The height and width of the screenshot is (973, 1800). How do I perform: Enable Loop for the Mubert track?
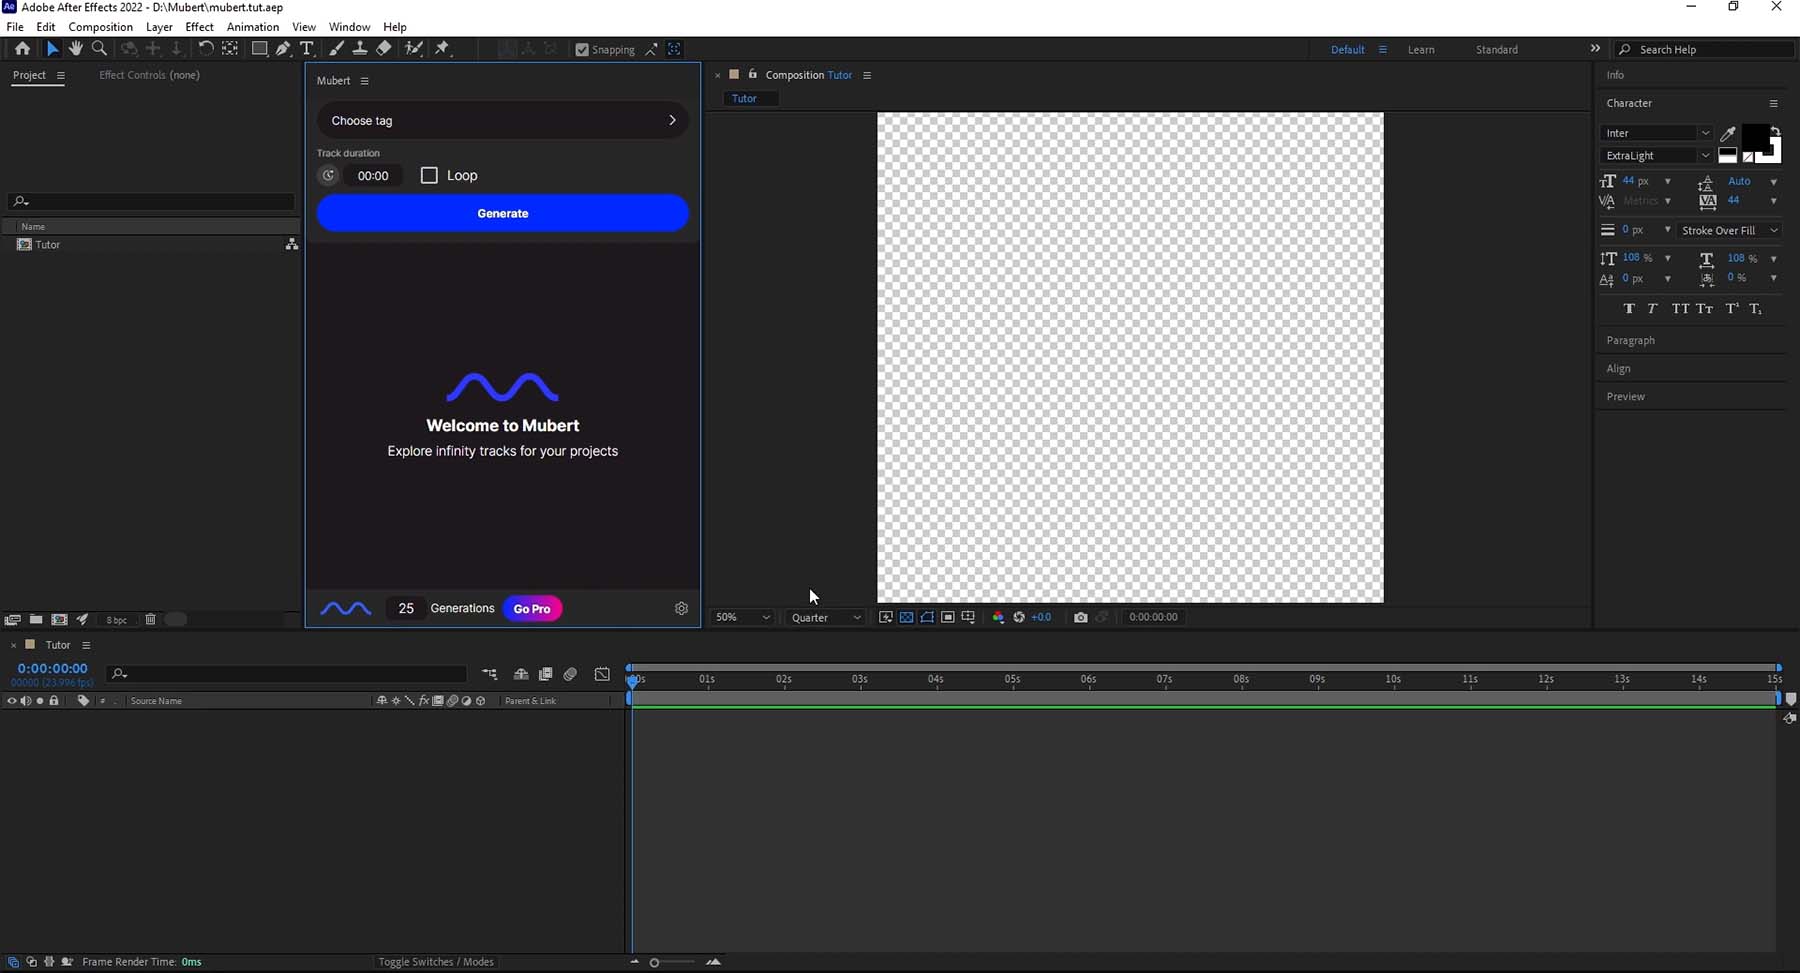pyautogui.click(x=430, y=175)
